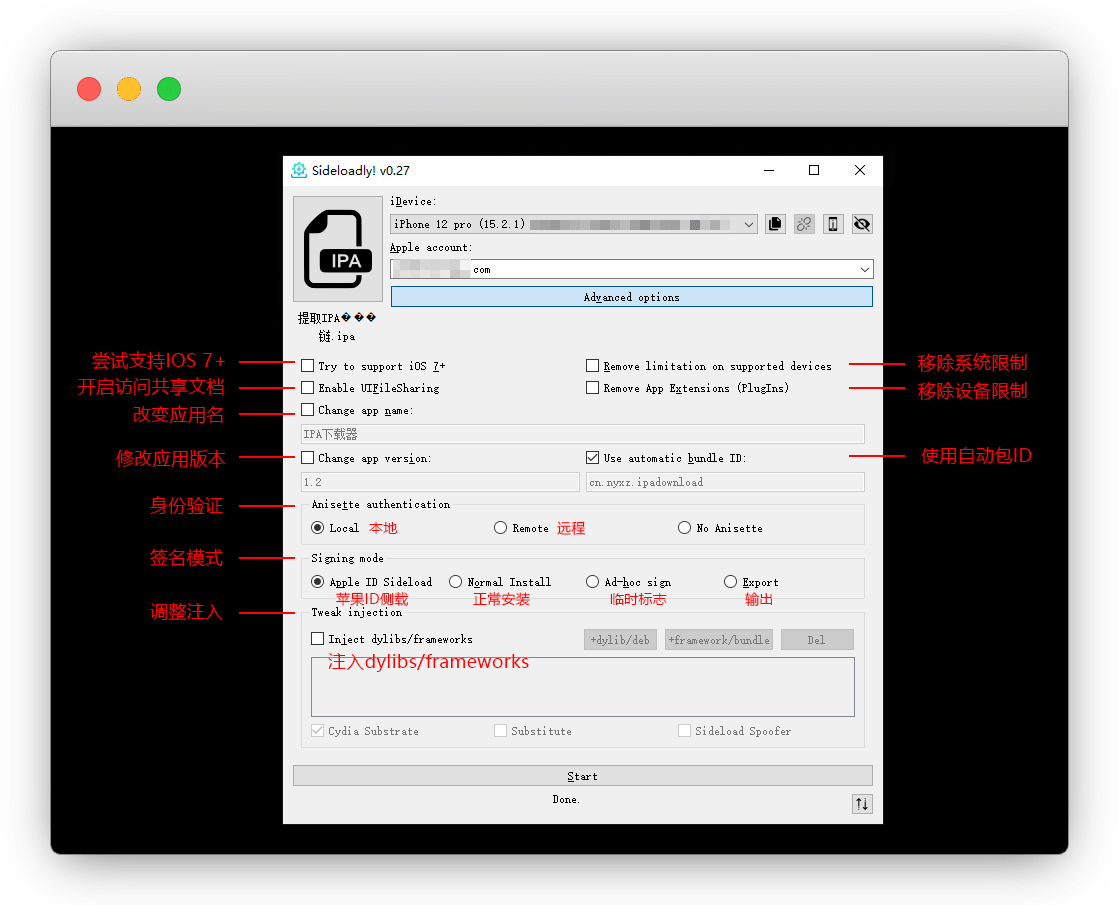The height and width of the screenshot is (905, 1119).
Task: Uncheck Use automatic bundle ID
Action: tap(593, 458)
